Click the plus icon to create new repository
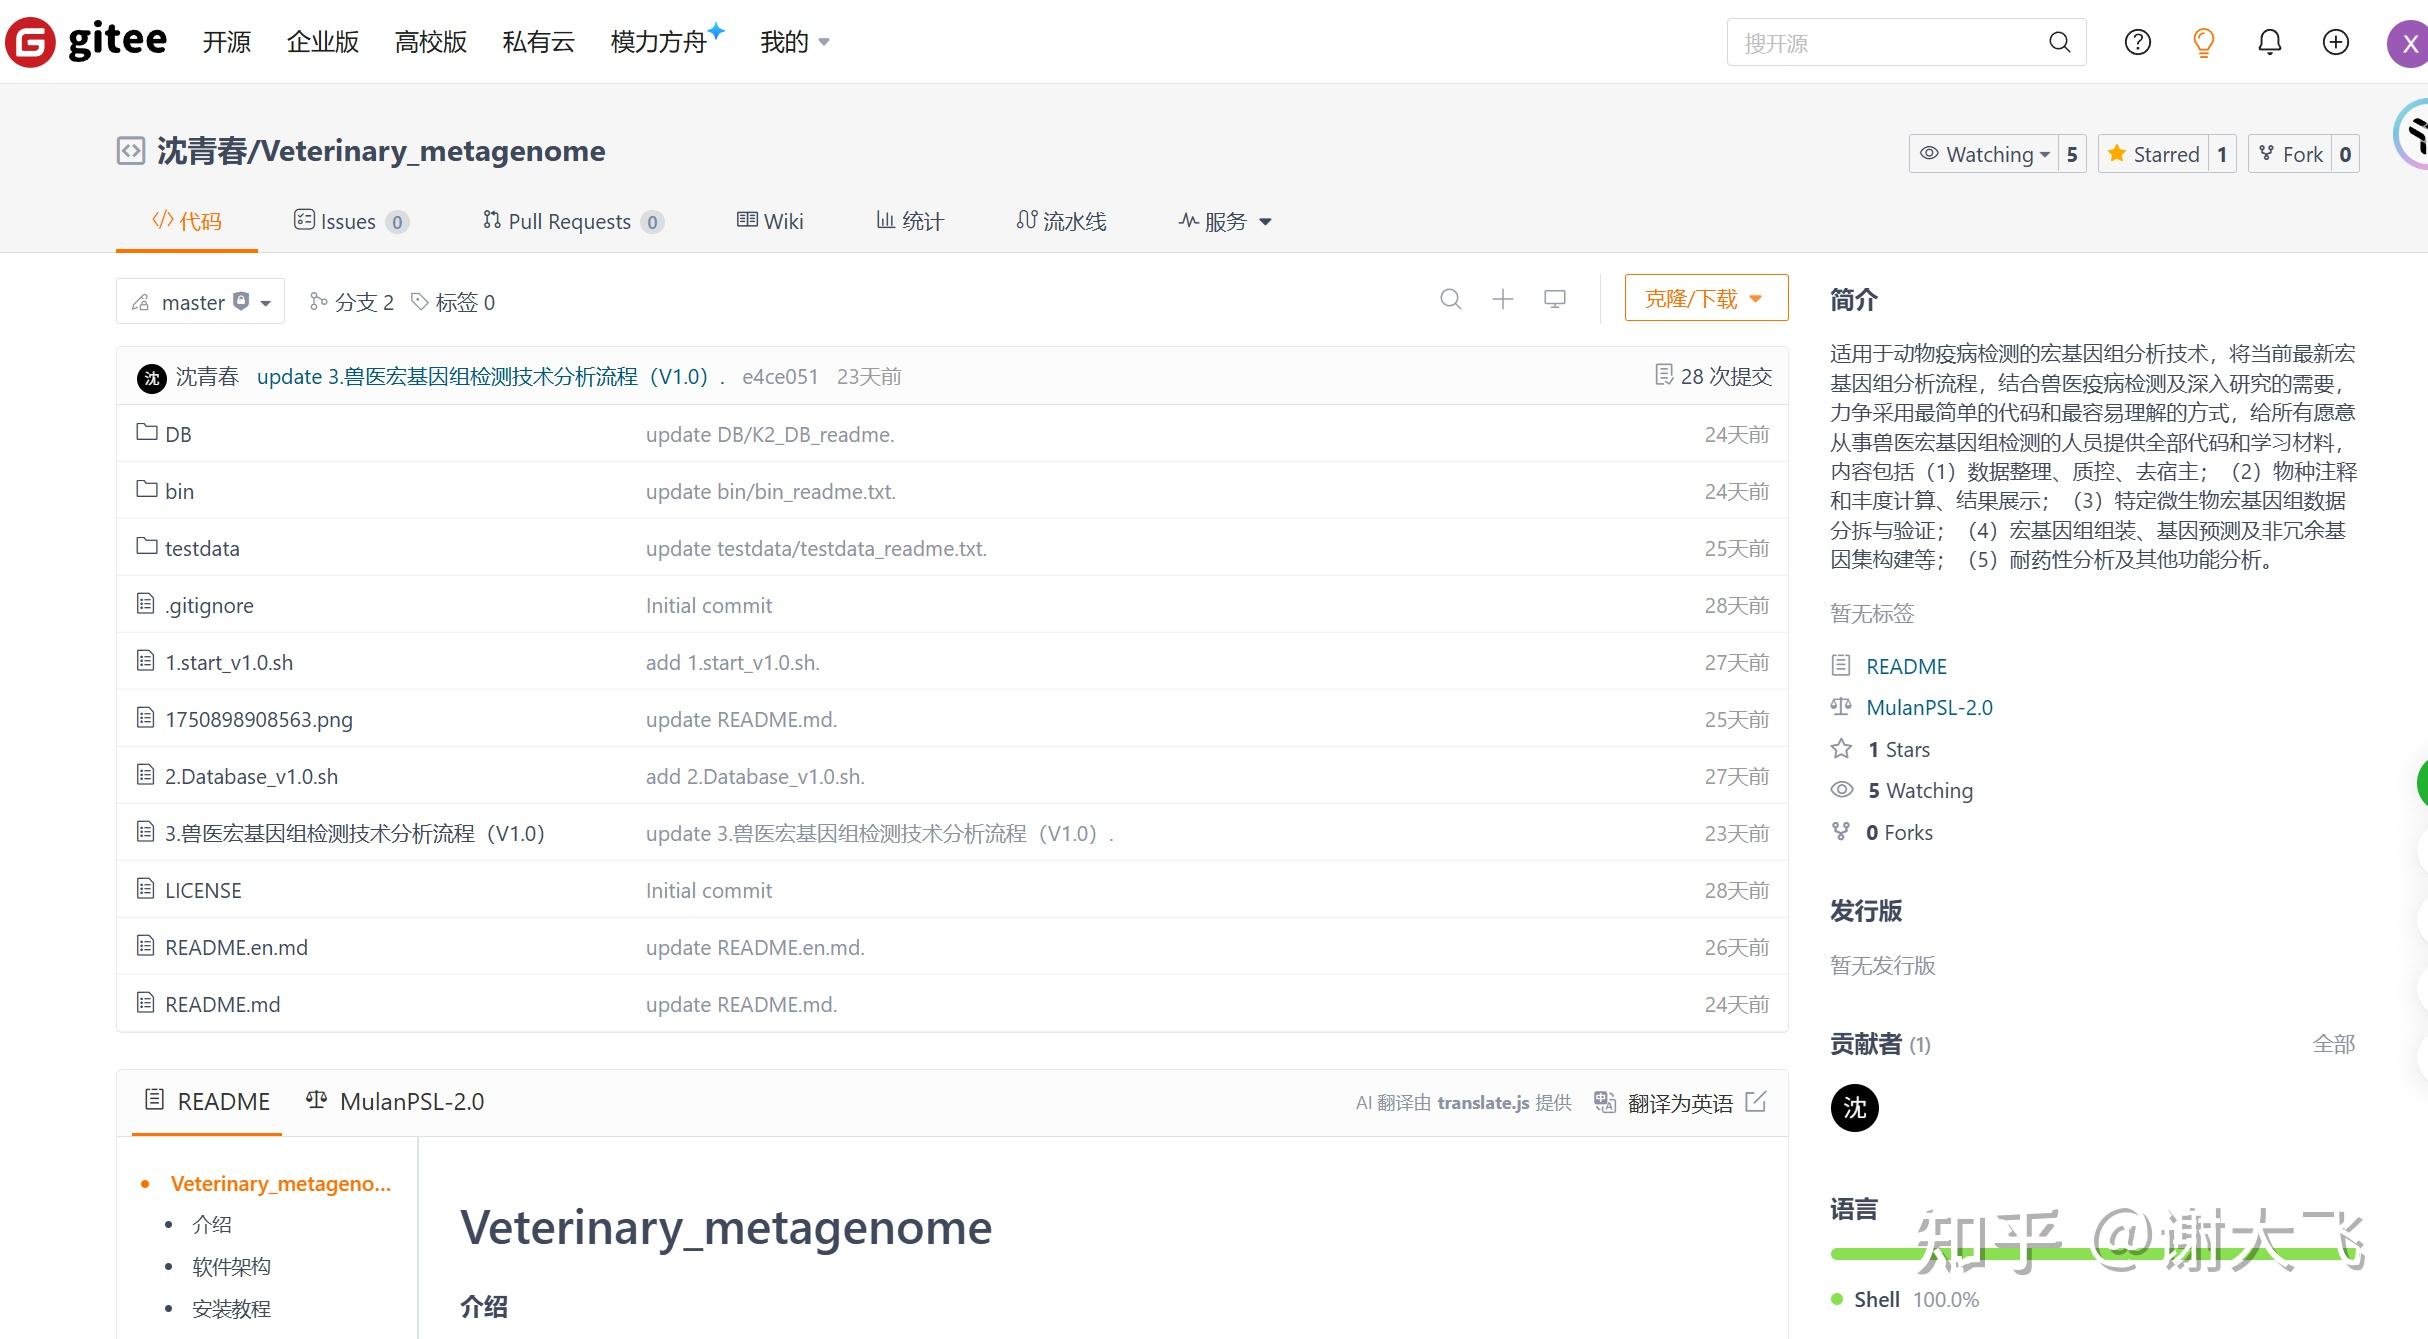 [x=2335, y=42]
